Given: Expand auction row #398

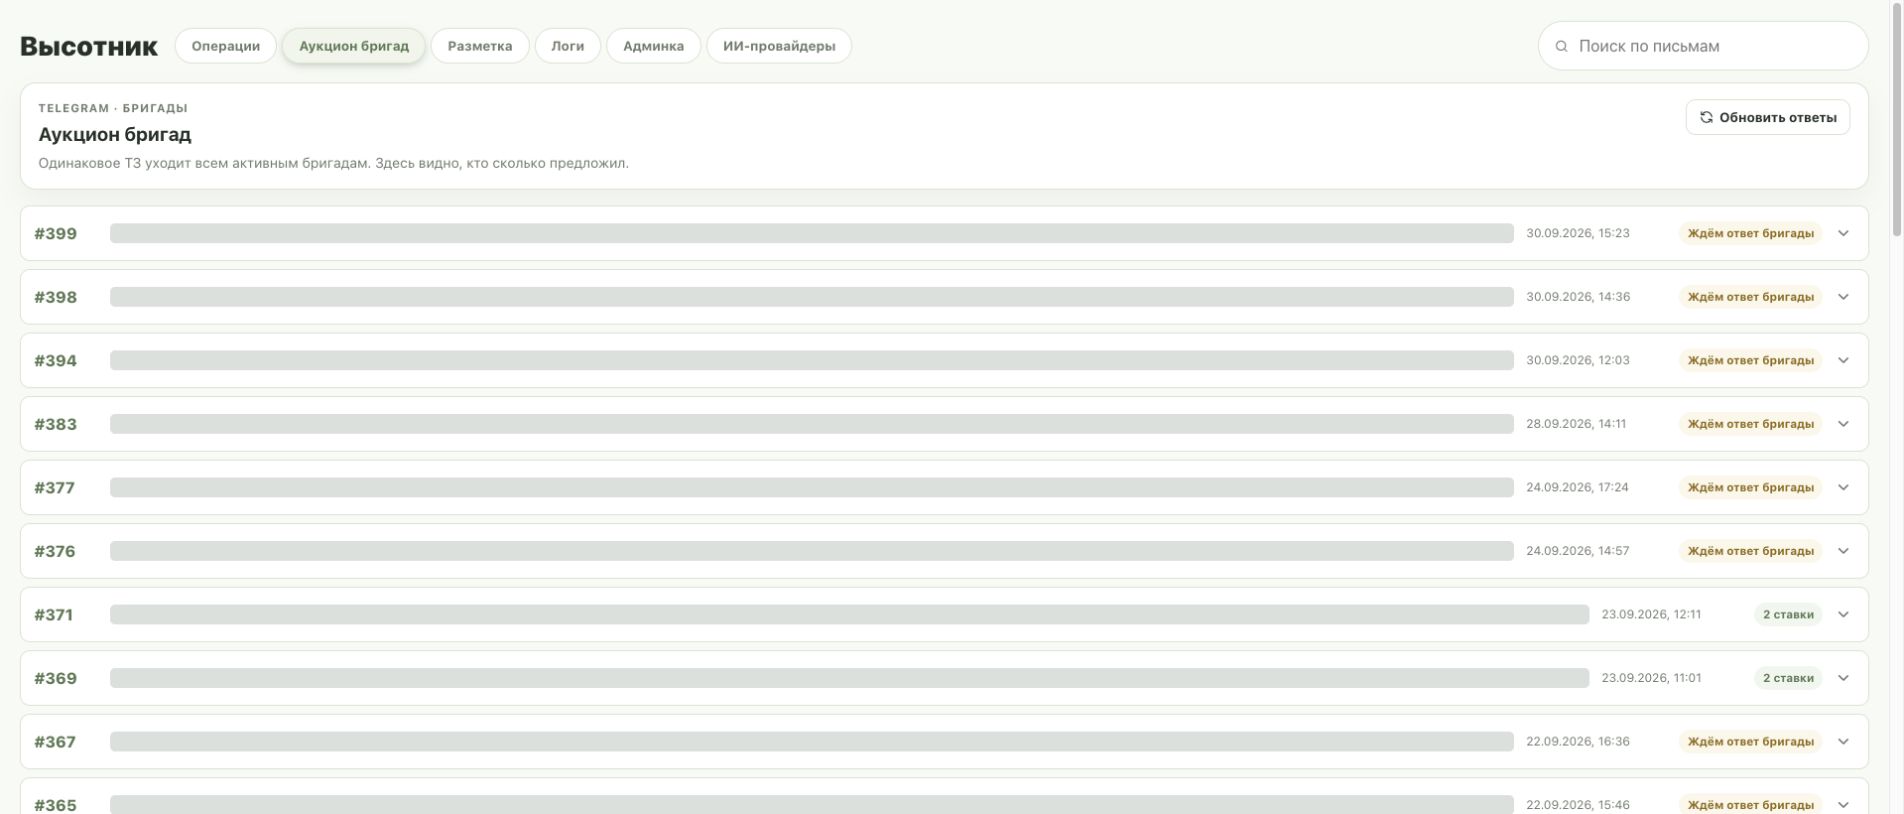Looking at the screenshot, I should point(1843,297).
